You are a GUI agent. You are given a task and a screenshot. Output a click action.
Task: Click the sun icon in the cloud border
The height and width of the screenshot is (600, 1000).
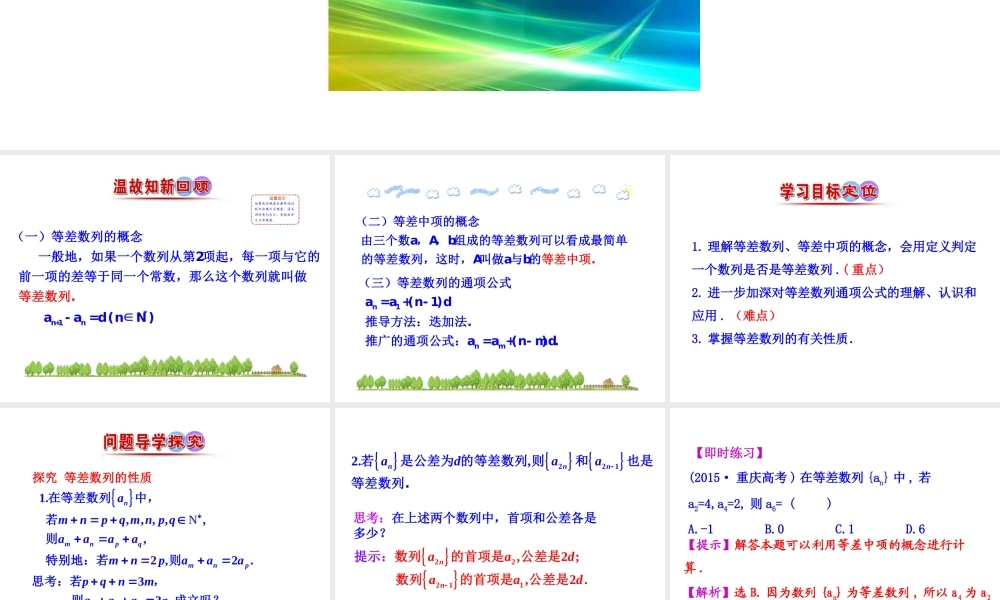pyautogui.click(x=625, y=188)
